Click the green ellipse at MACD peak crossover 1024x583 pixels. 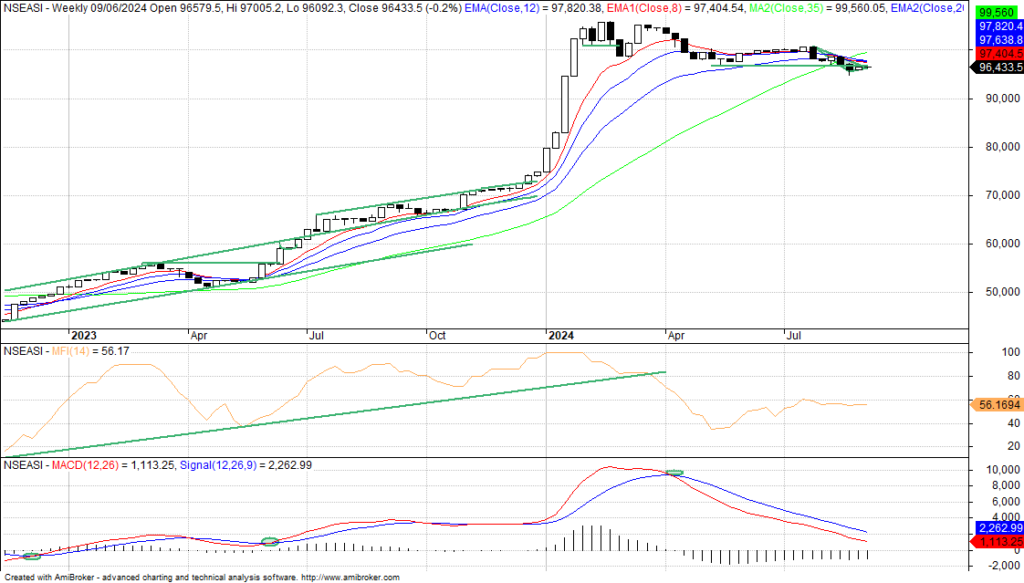point(674,473)
